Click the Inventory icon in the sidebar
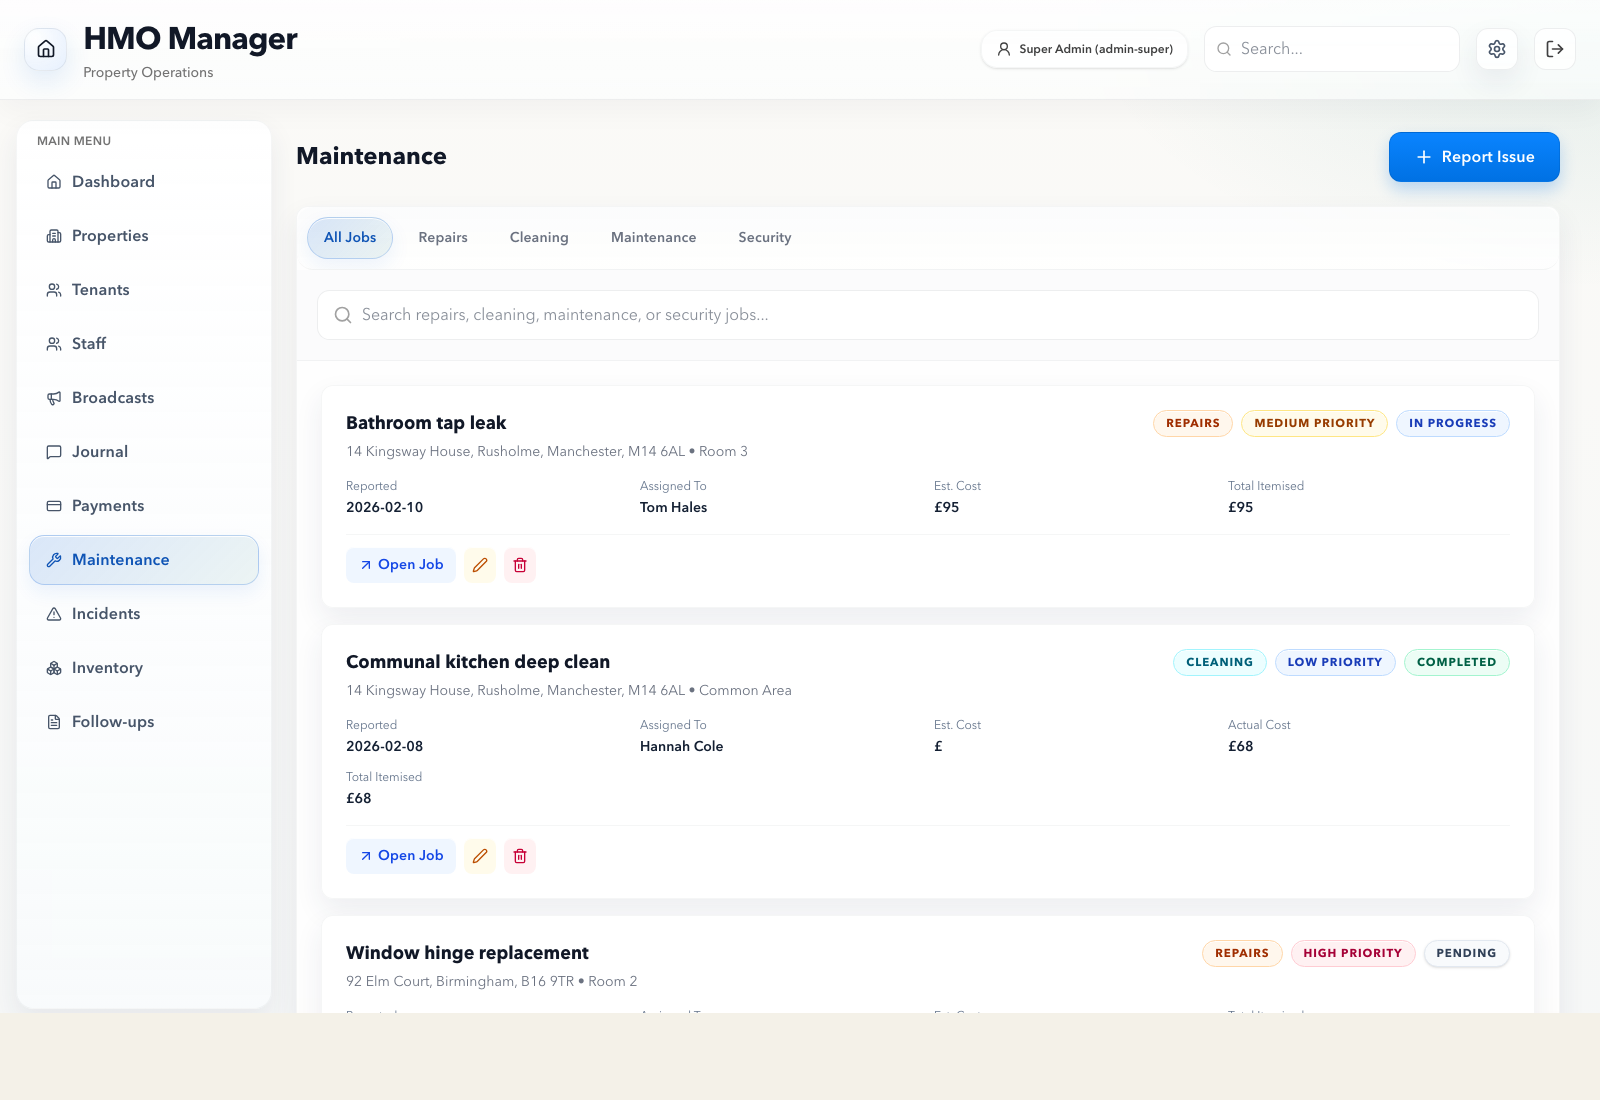 tap(54, 667)
